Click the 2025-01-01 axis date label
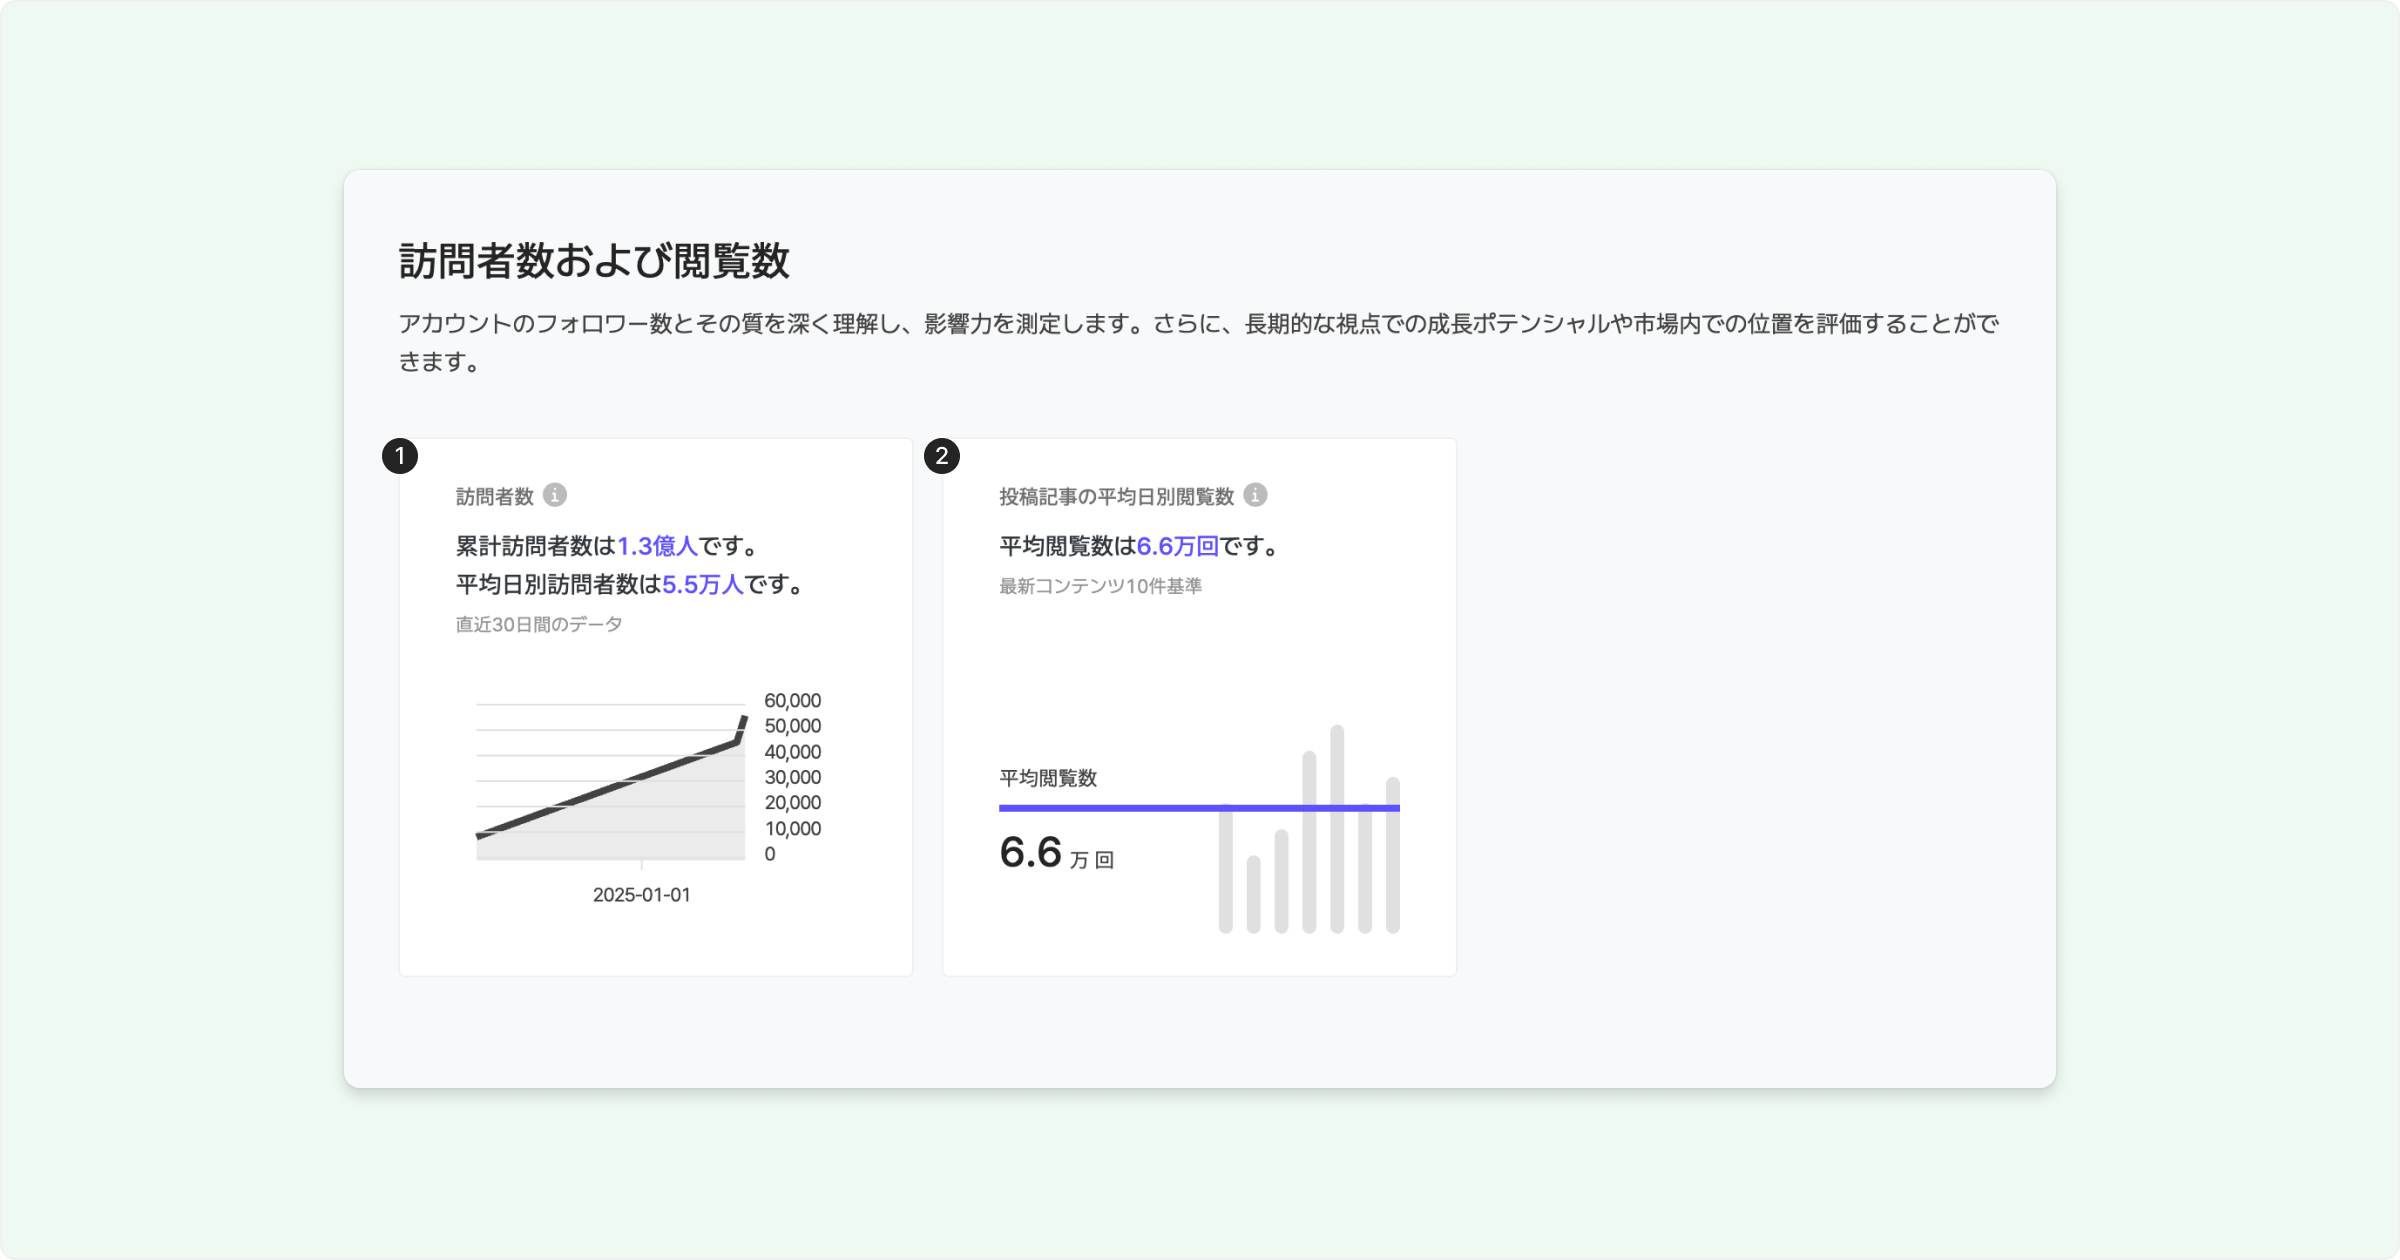The image size is (2400, 1260). point(641,895)
